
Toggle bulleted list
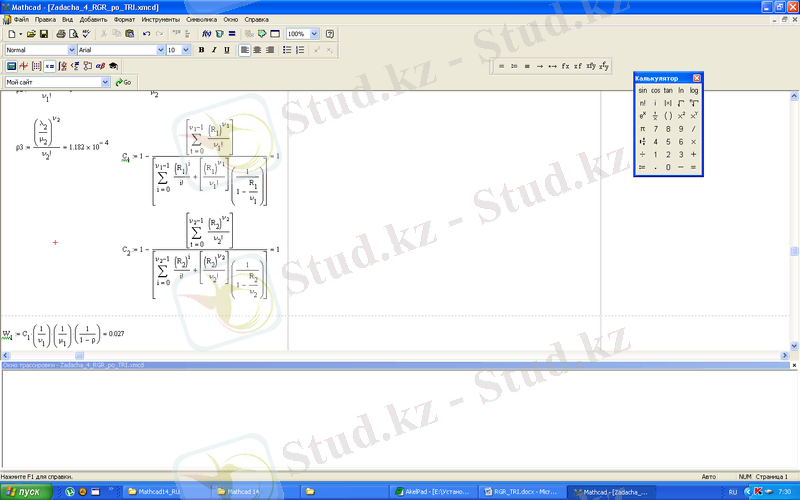[x=287, y=50]
